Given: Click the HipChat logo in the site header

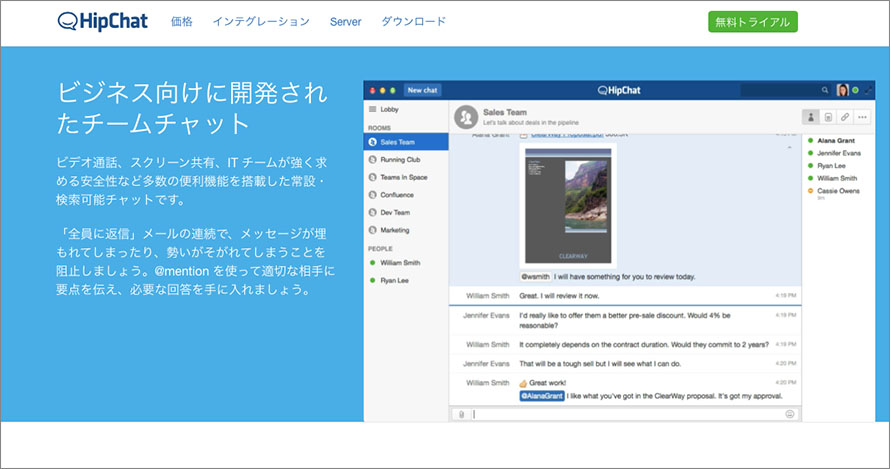Looking at the screenshot, I should click(x=103, y=22).
